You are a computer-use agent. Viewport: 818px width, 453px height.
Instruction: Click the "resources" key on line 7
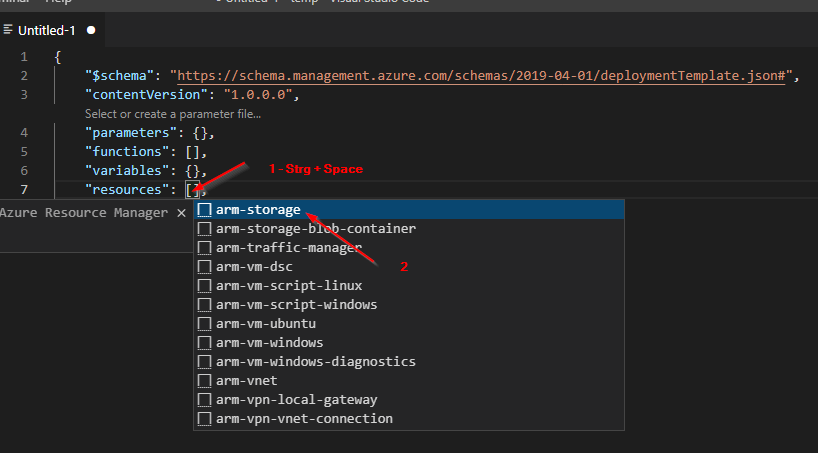127,189
